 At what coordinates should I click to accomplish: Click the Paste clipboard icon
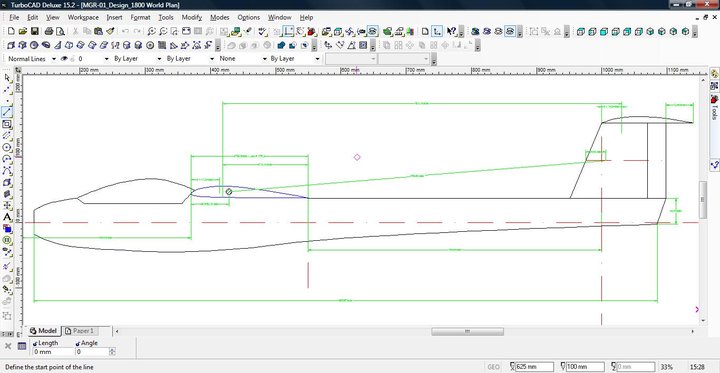pos(98,31)
